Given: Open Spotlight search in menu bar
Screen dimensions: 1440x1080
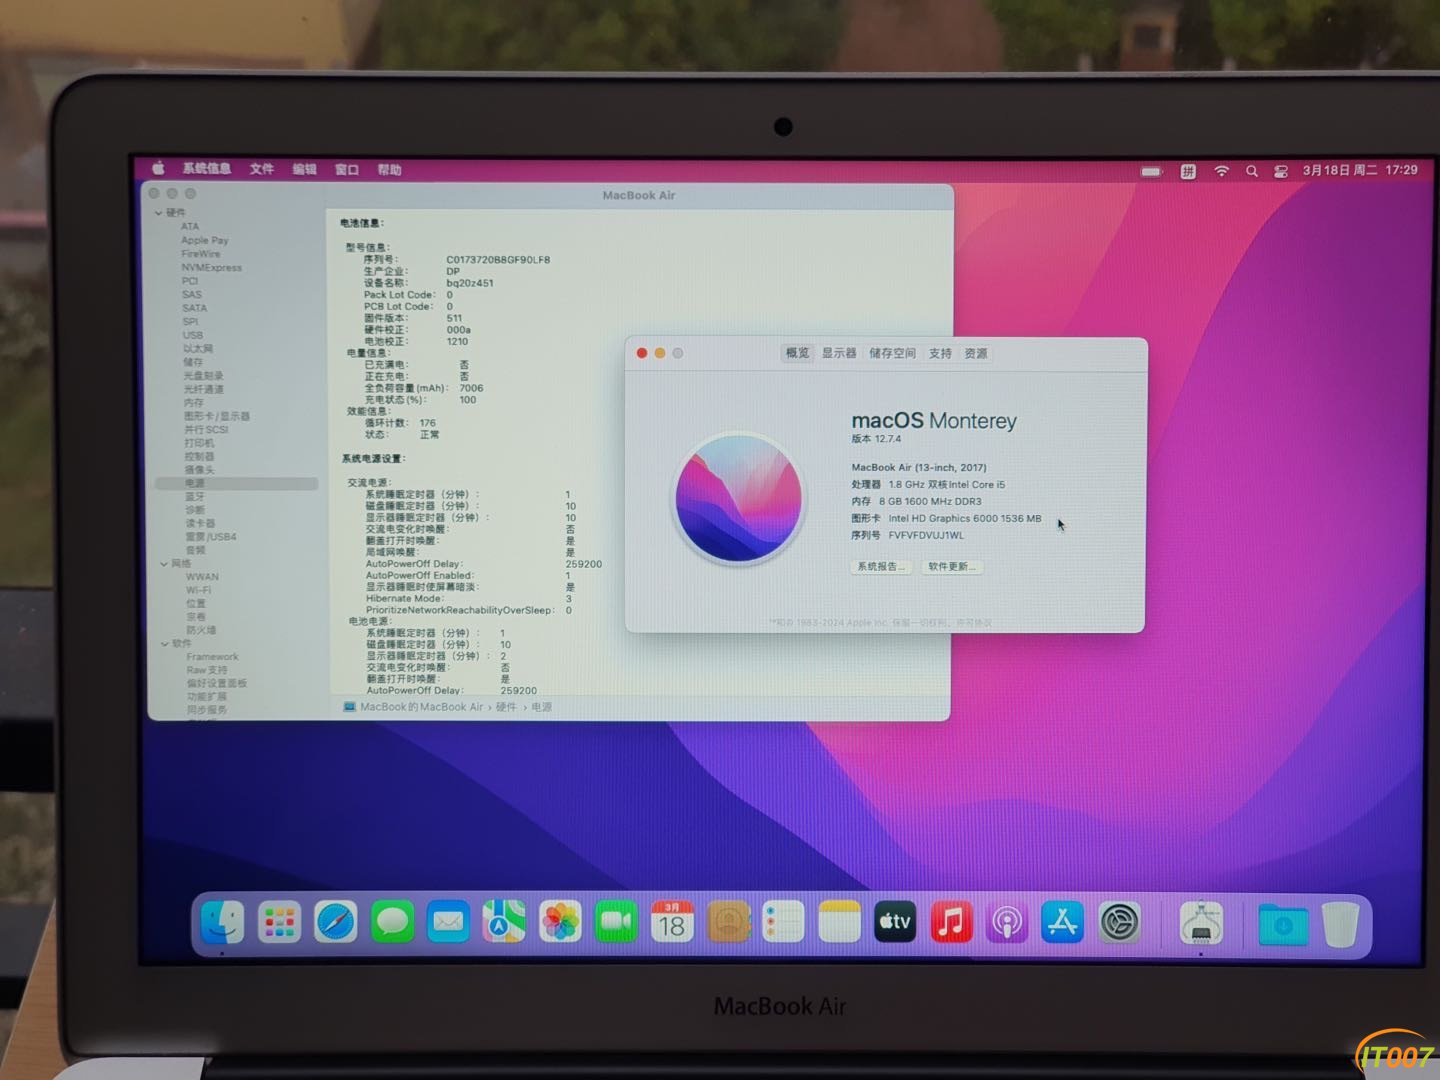Looking at the screenshot, I should pos(1251,171).
